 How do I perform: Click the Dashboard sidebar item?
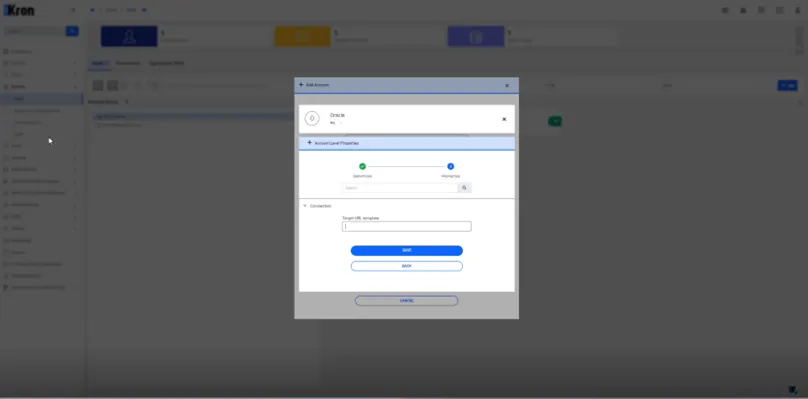(x=21, y=52)
